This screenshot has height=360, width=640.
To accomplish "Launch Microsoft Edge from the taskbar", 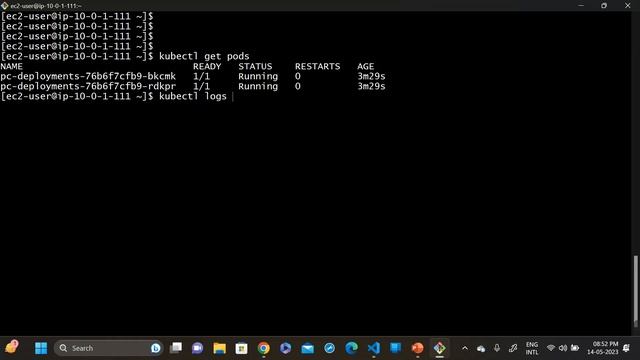I will (351, 348).
